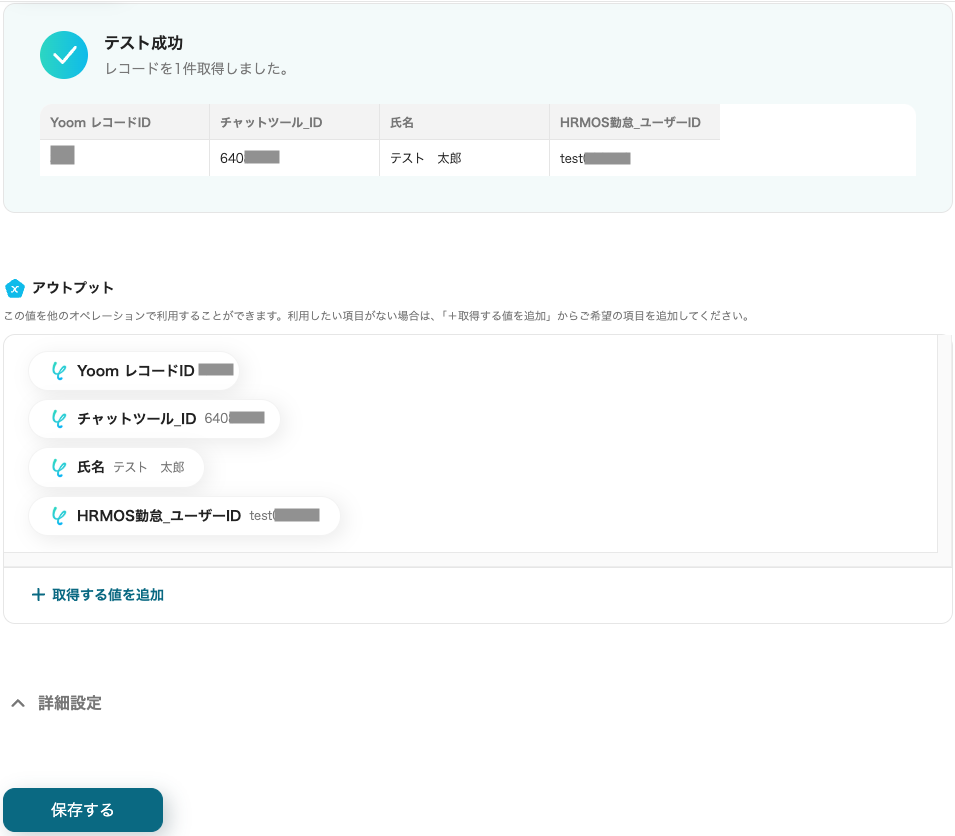Click the 詳細設定 label
The width and height of the screenshot is (955, 836).
tap(70, 703)
